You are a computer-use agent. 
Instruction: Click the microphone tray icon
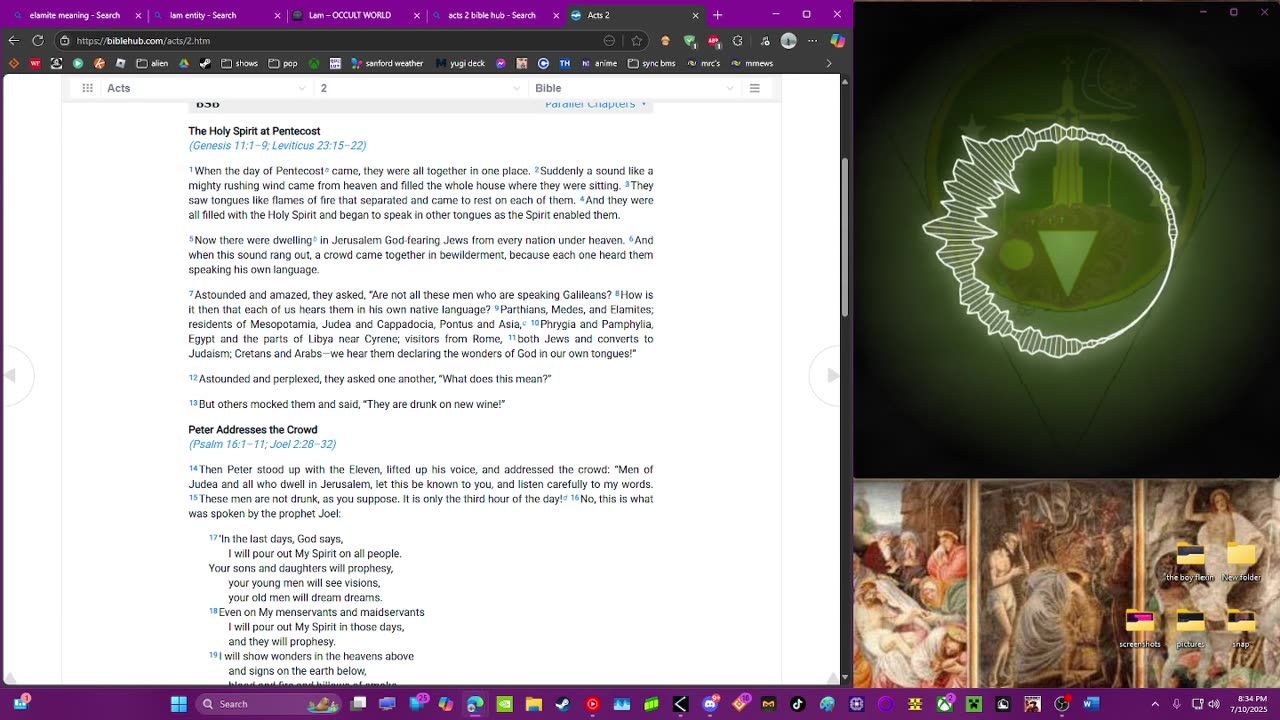(1177, 704)
